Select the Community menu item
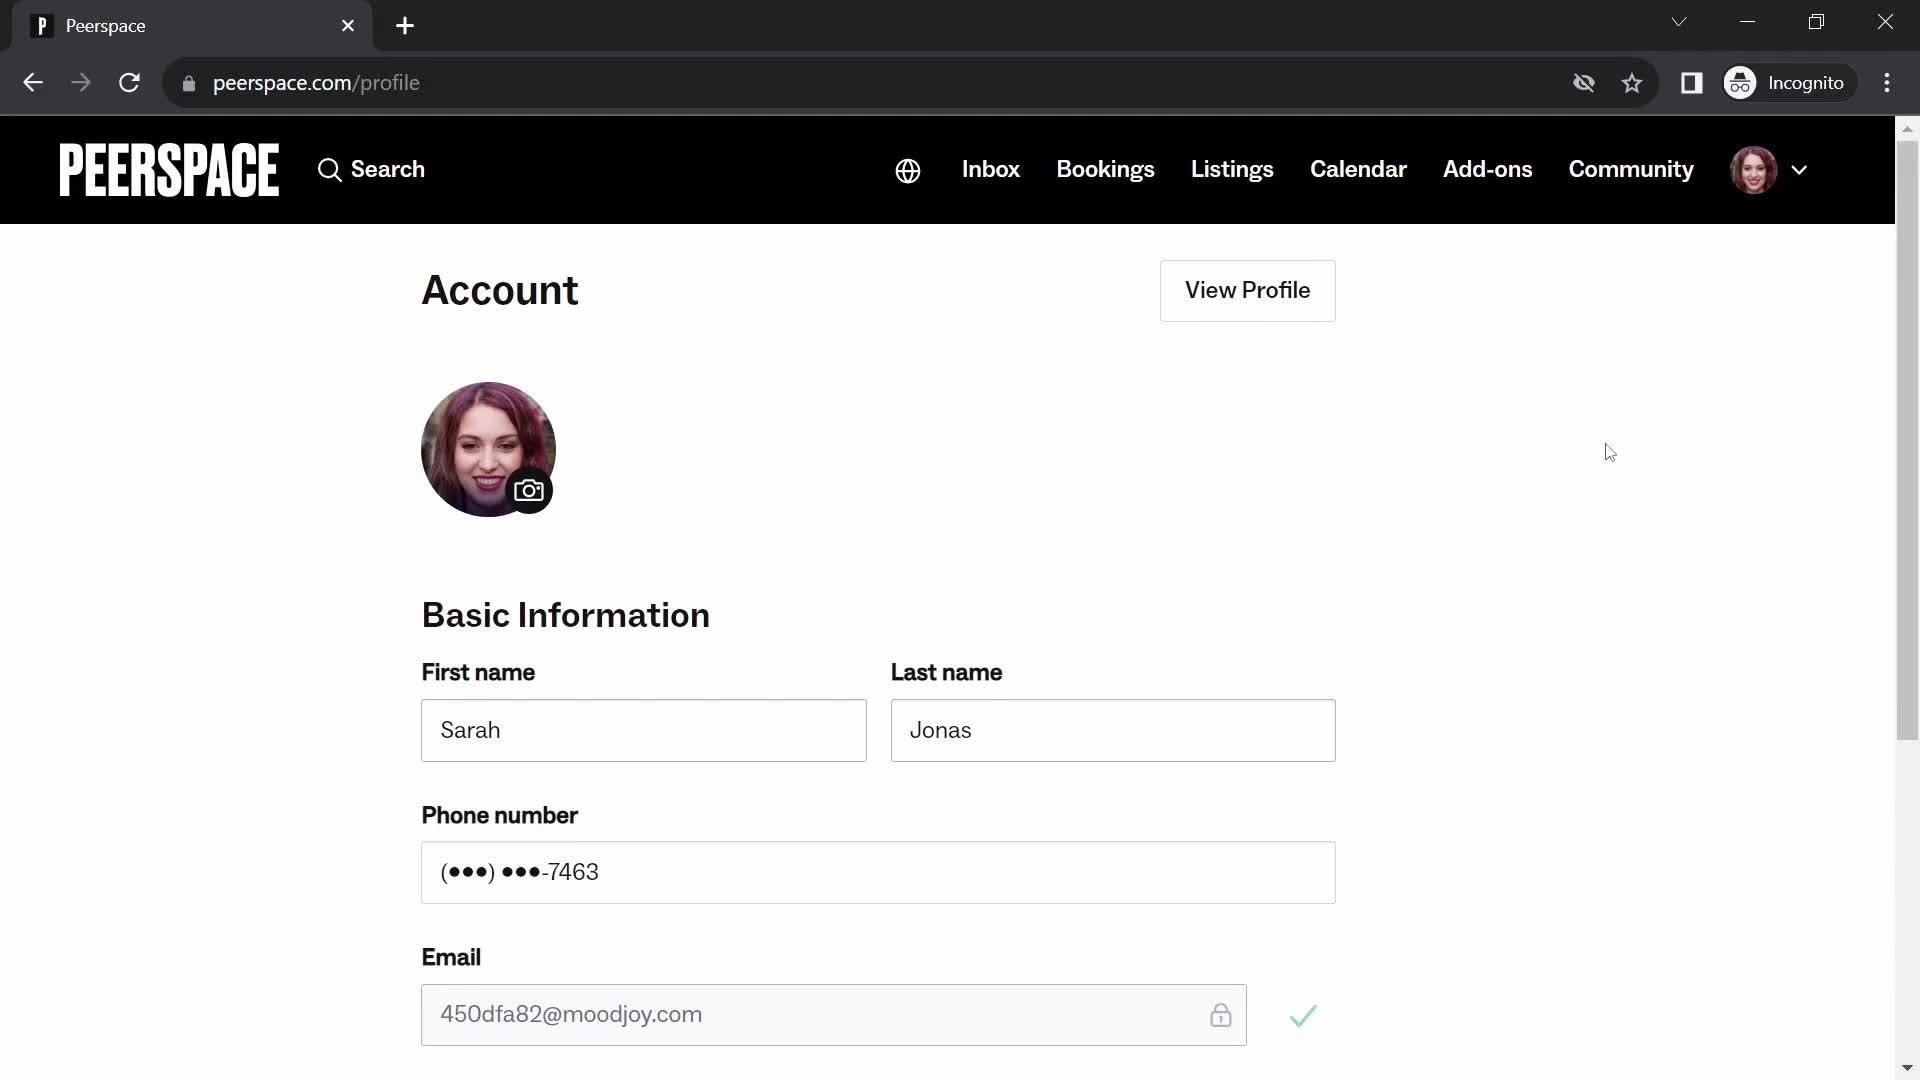The width and height of the screenshot is (1920, 1080). tap(1631, 169)
